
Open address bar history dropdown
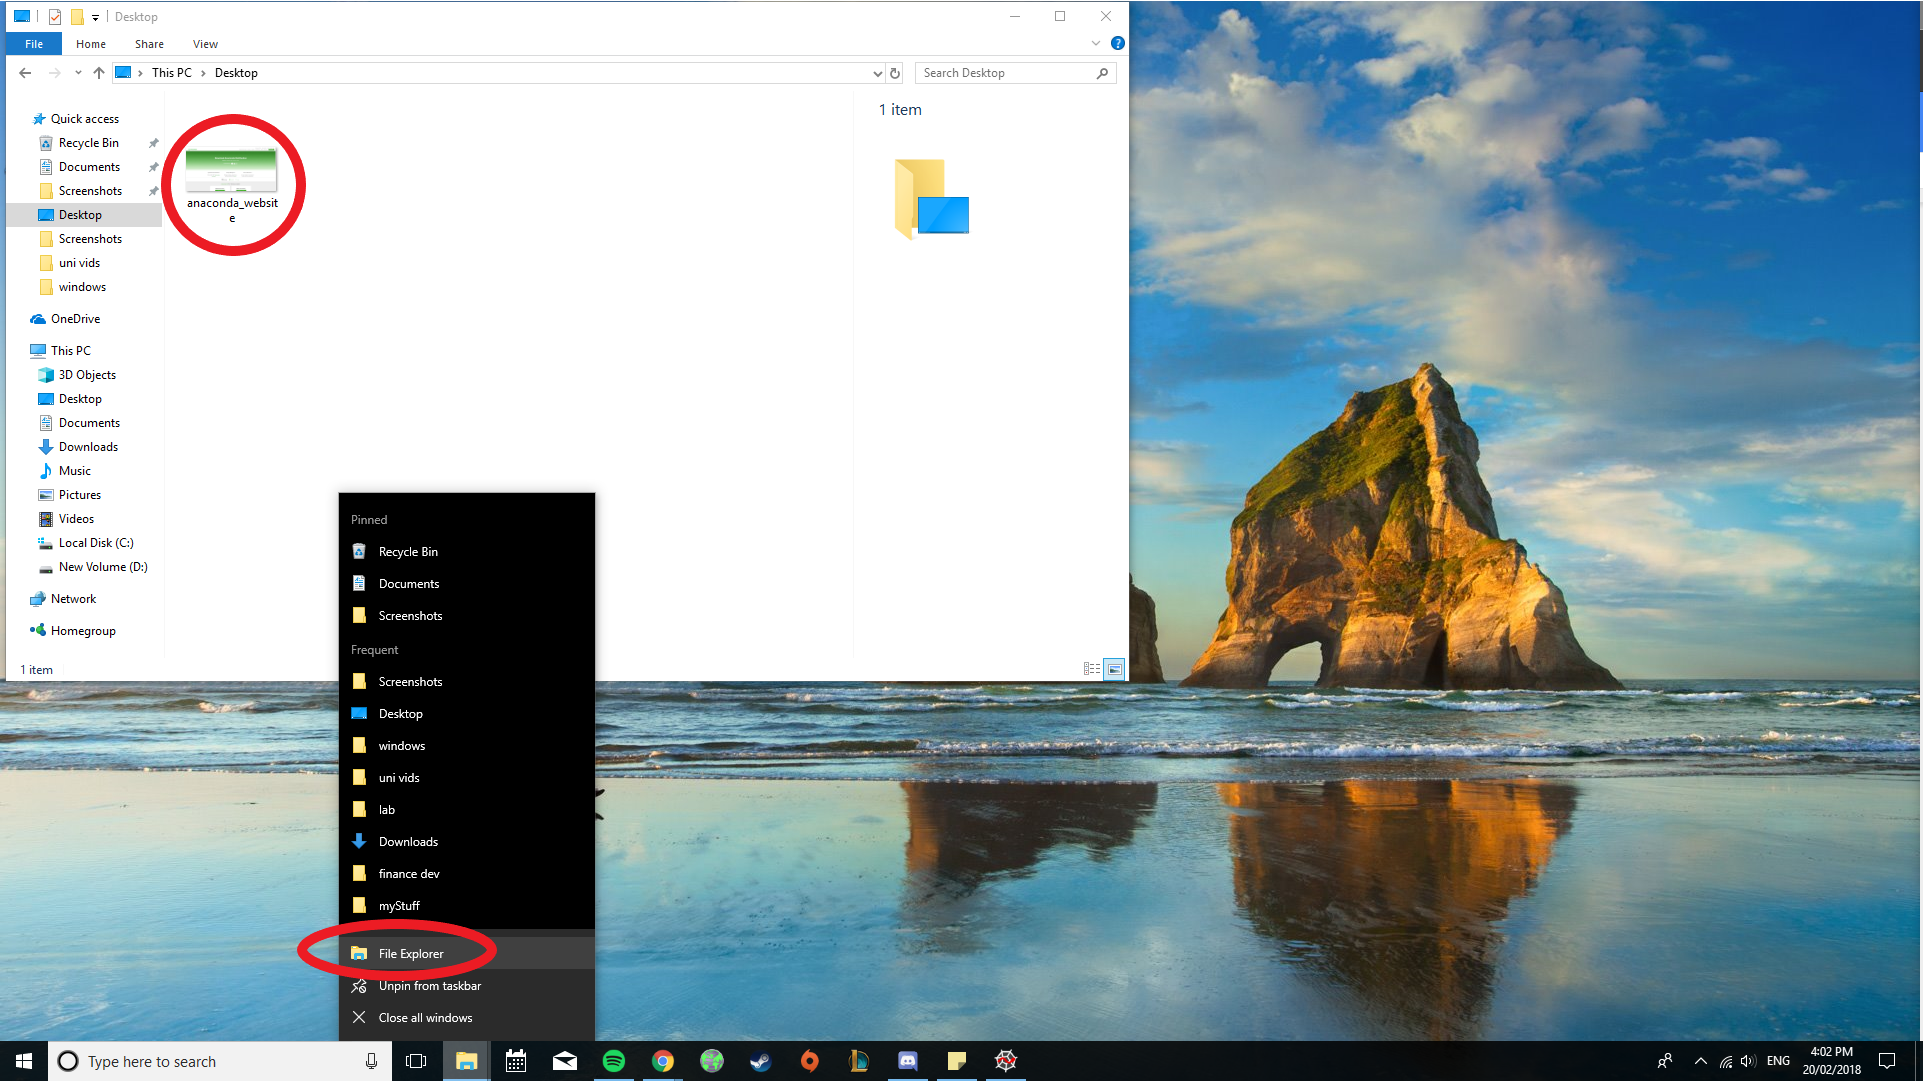tap(877, 73)
